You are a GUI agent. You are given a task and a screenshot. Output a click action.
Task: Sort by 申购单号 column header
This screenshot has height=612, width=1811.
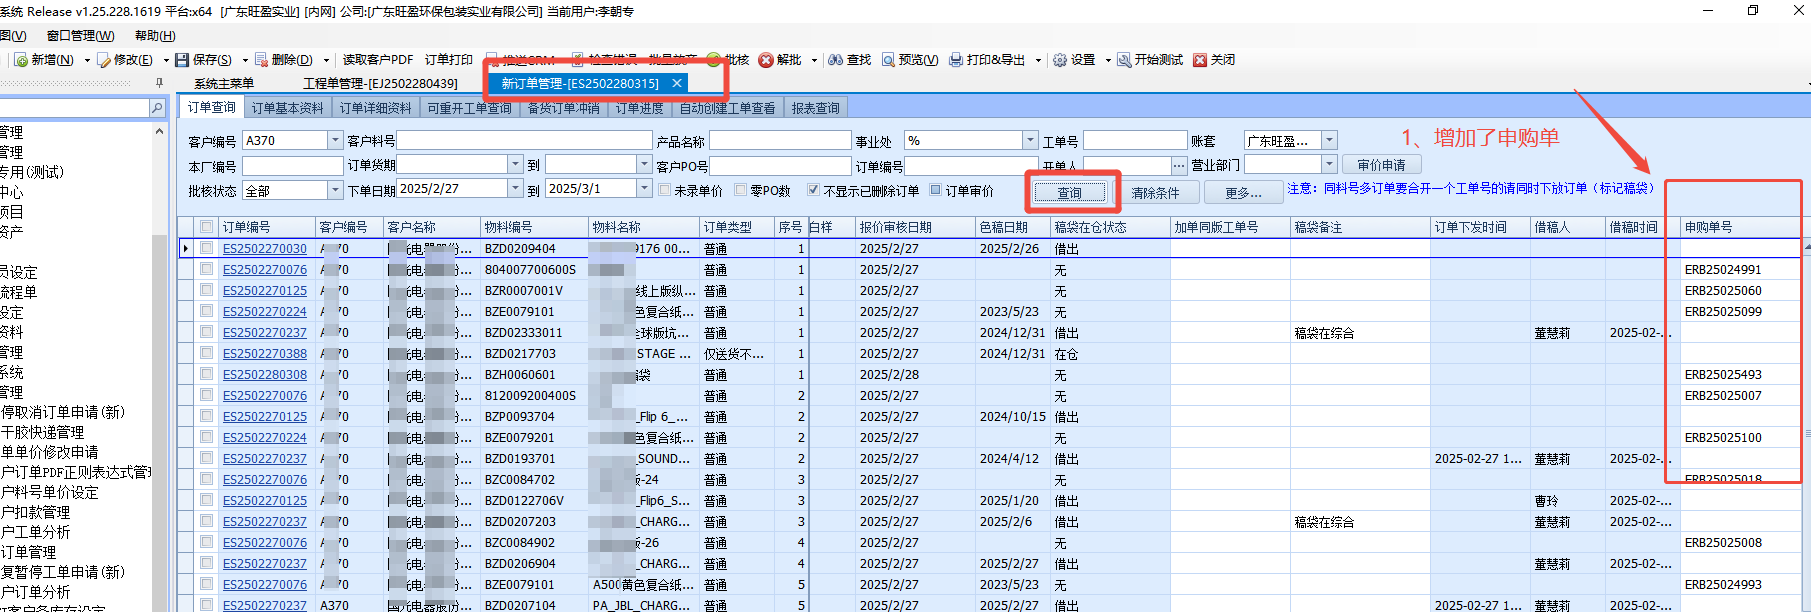[x=1740, y=227]
